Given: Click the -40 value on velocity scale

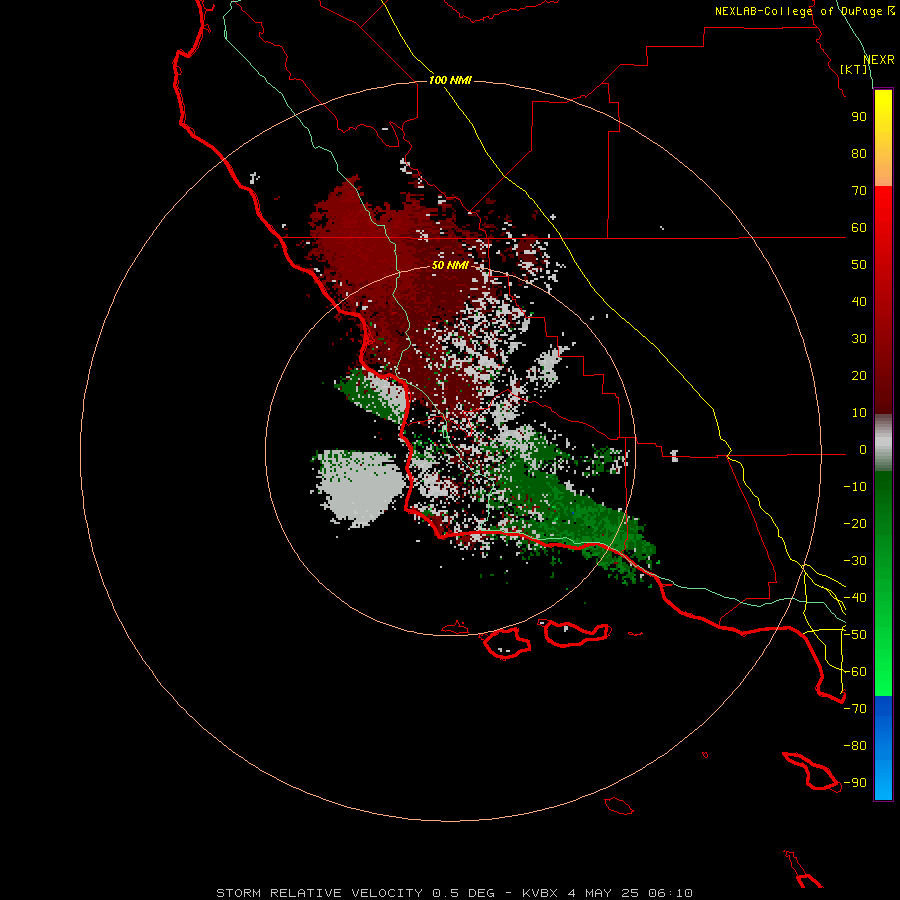Looking at the screenshot, I should tap(855, 598).
